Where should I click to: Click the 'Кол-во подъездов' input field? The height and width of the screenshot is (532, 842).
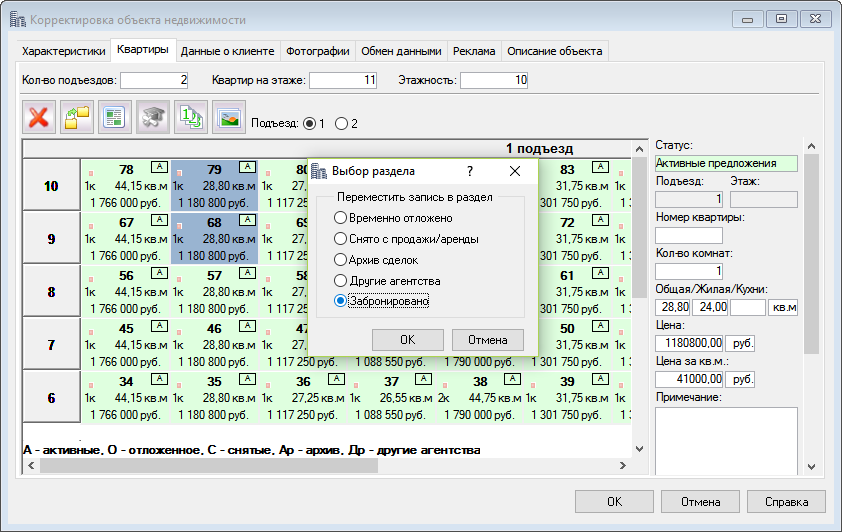(x=154, y=81)
